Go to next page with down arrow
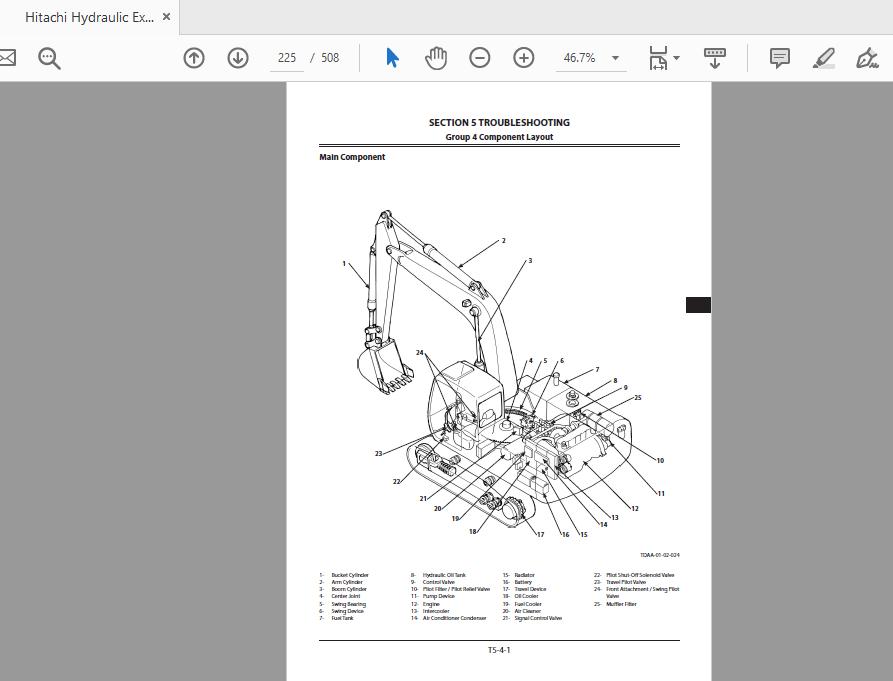893x681 pixels. click(237, 58)
